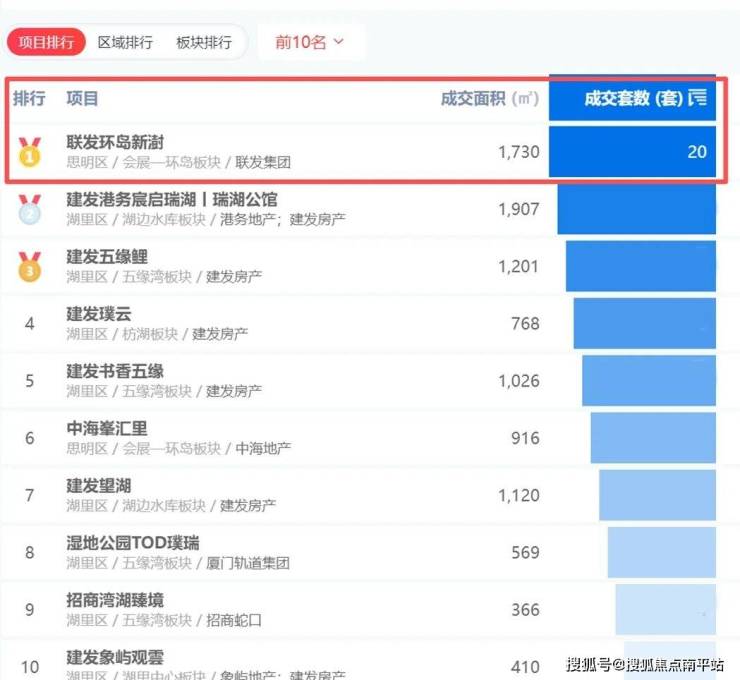This screenshot has width=740, height=680.
Task: Click the sort icon beside 成交套数
Action: (698, 97)
